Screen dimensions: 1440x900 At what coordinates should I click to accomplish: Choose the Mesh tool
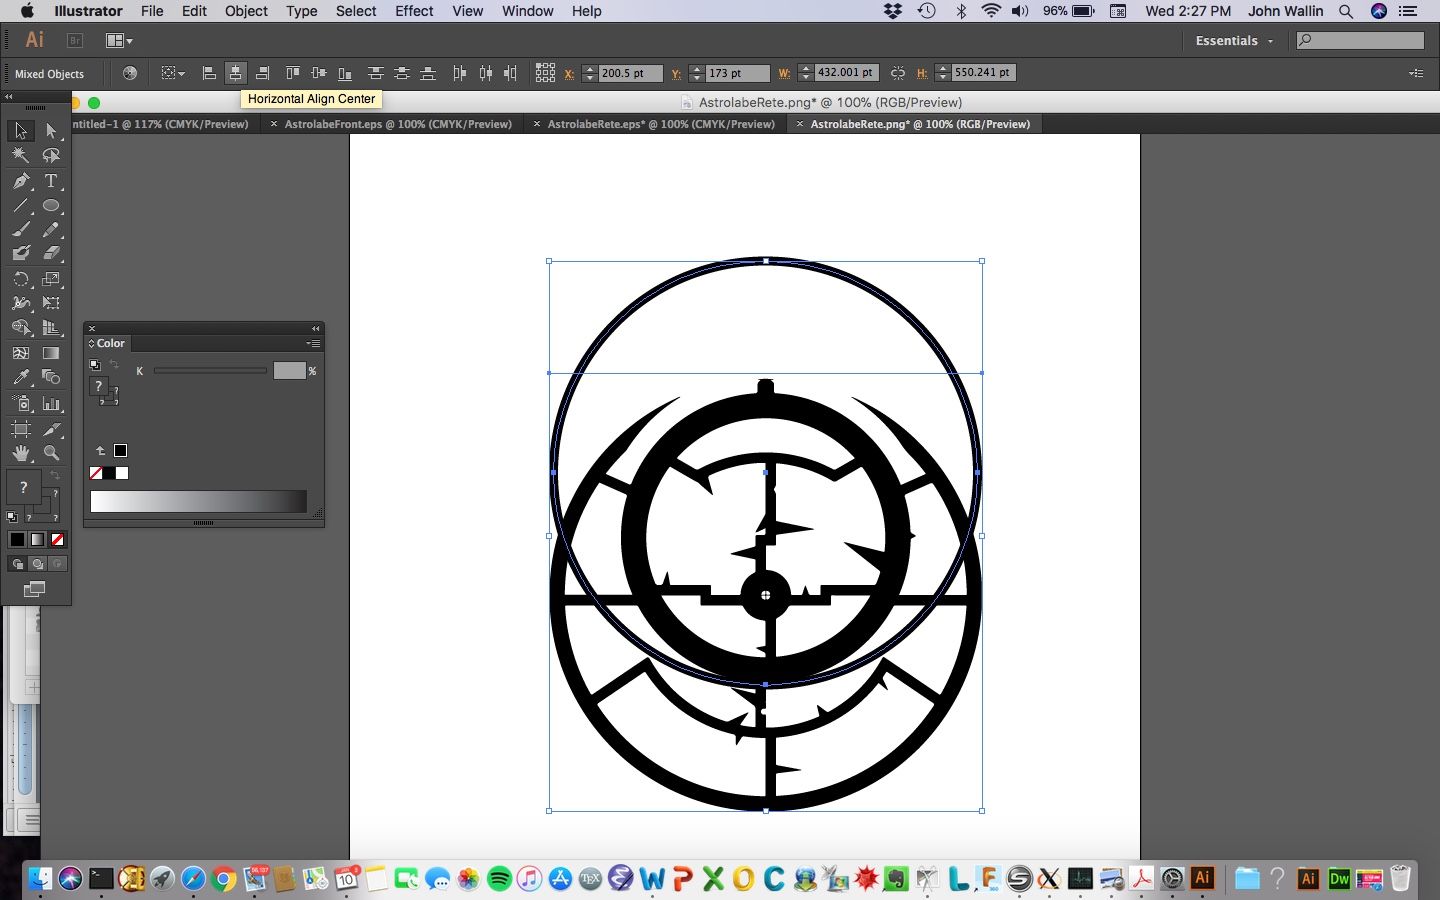(x=21, y=353)
